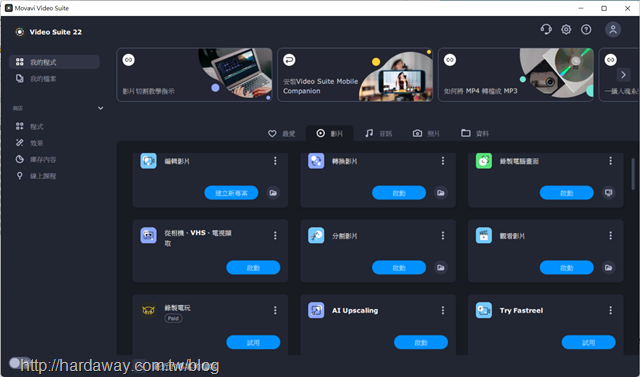Open 影片切割教學指示 banner card

tap(194, 75)
